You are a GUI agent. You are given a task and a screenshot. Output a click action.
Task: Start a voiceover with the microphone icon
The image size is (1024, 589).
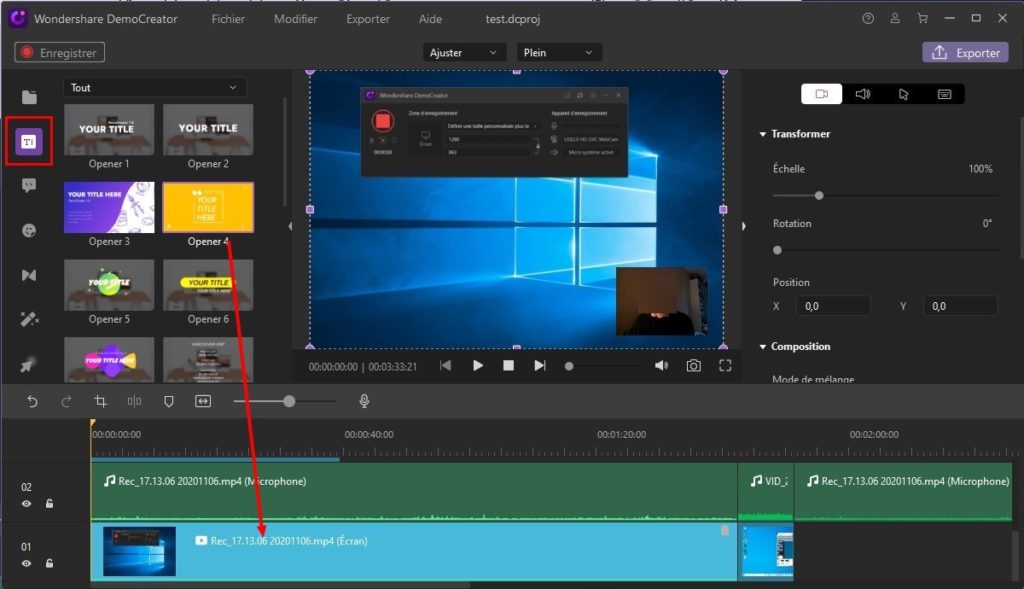[364, 401]
